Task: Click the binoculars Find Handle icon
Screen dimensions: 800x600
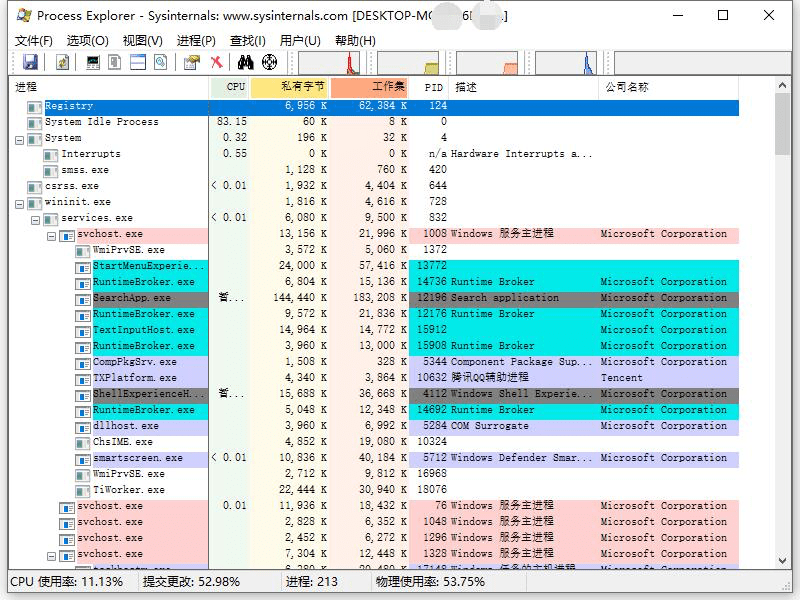Action: pyautogui.click(x=245, y=62)
